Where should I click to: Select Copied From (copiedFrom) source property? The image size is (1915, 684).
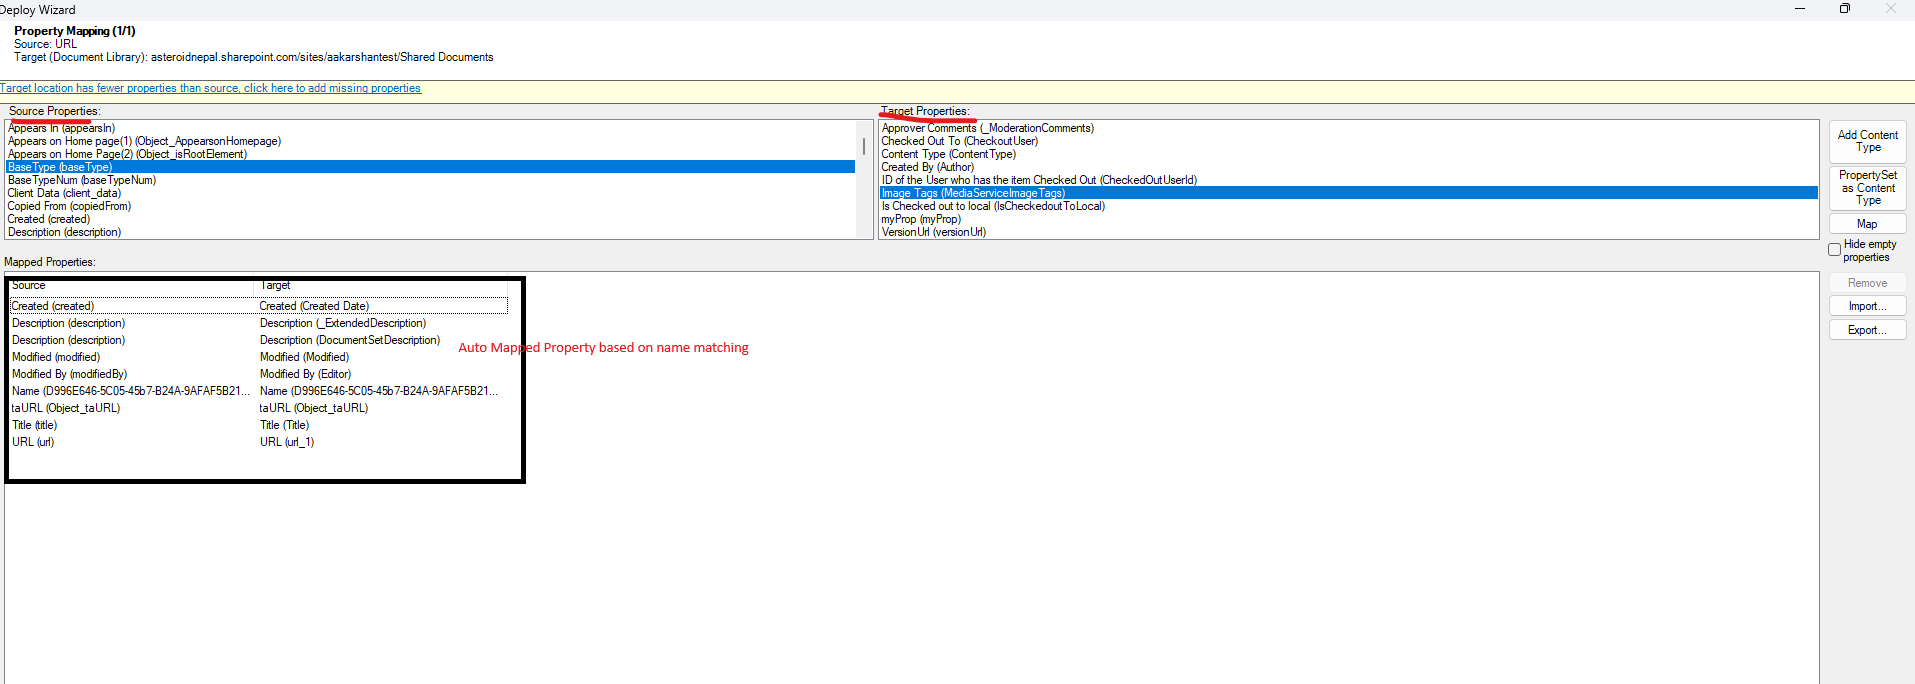point(430,206)
